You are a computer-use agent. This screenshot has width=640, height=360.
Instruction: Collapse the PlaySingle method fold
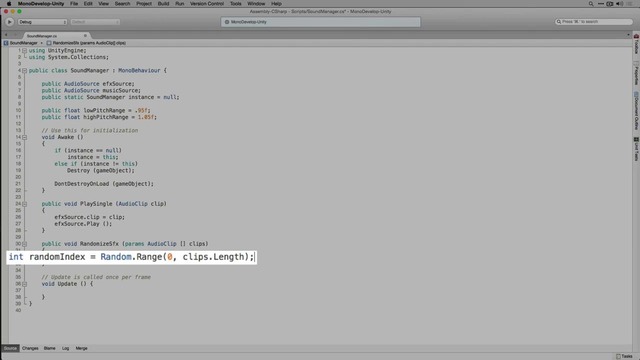pos(24,204)
